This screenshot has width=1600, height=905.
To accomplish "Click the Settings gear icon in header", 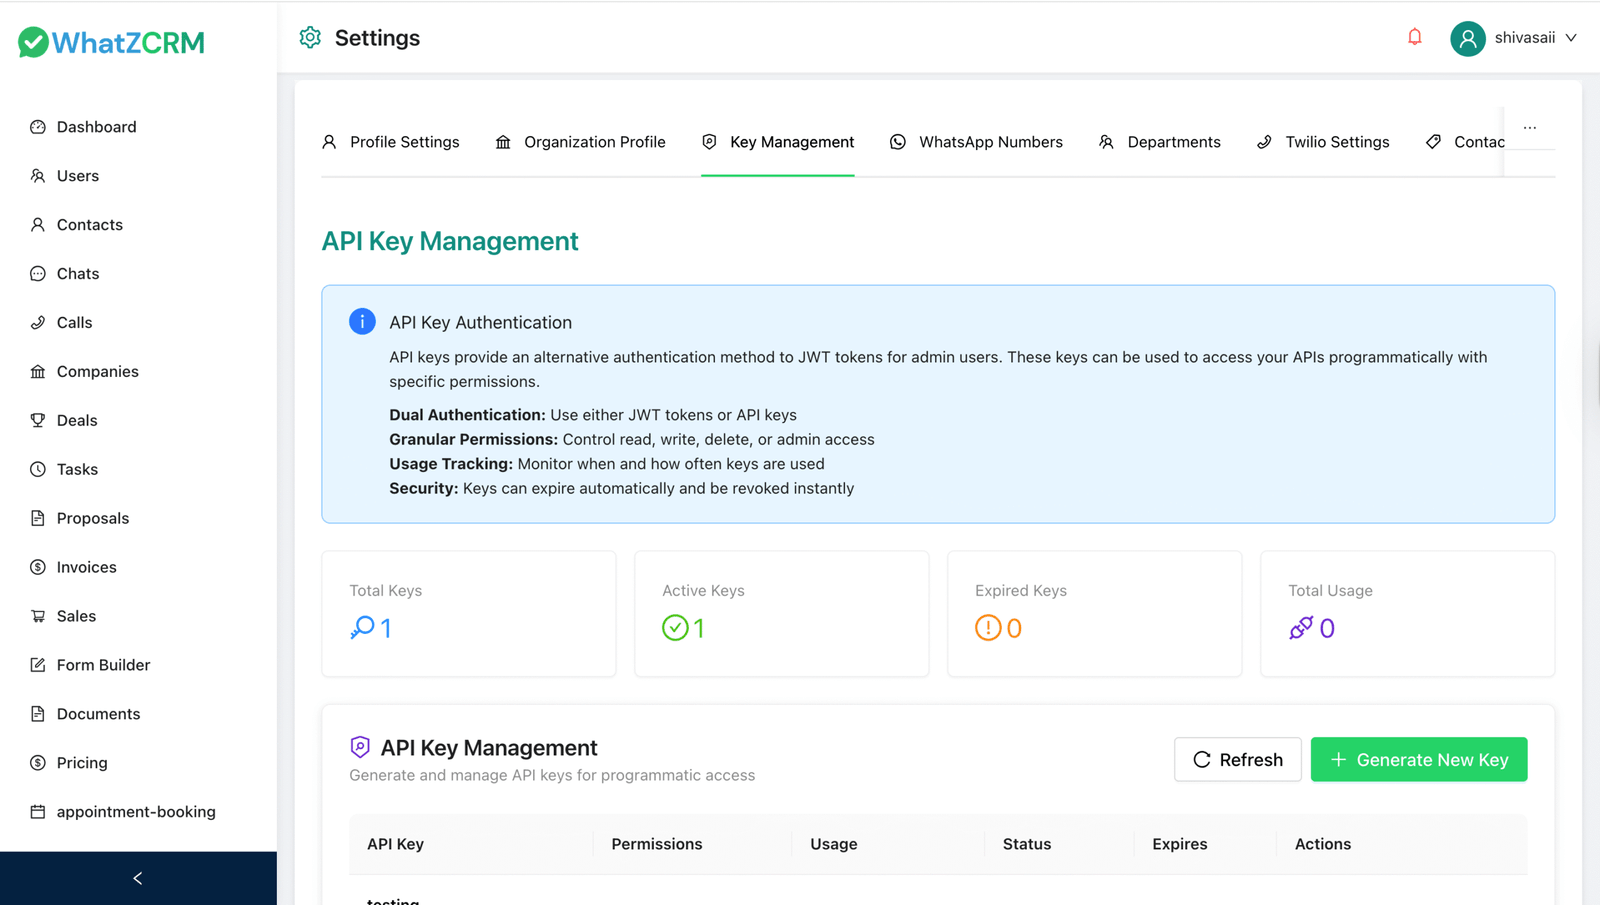I will tap(310, 36).
